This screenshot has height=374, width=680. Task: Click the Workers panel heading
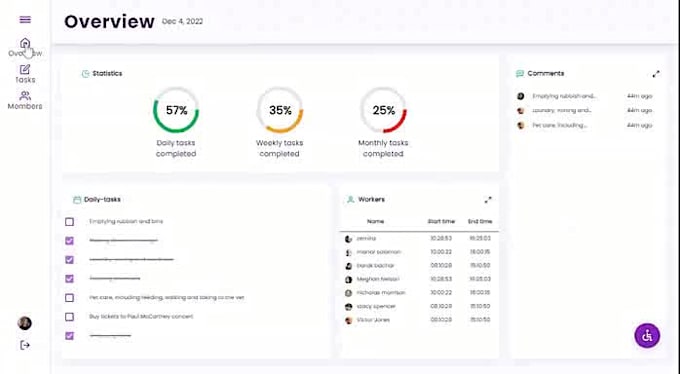pyautogui.click(x=371, y=199)
